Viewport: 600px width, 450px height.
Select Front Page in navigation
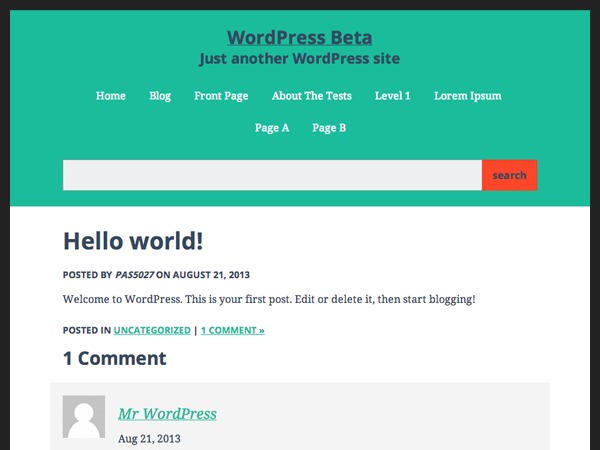(221, 96)
